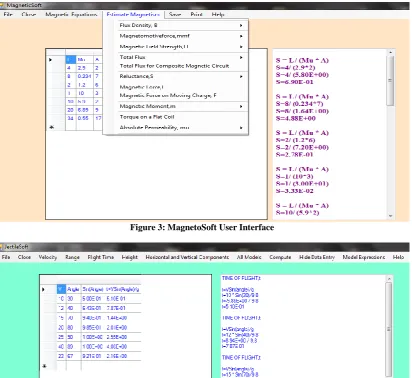Select Torque on a Flat Coil
The width and height of the screenshot is (412, 378).
pyautogui.click(x=147, y=117)
